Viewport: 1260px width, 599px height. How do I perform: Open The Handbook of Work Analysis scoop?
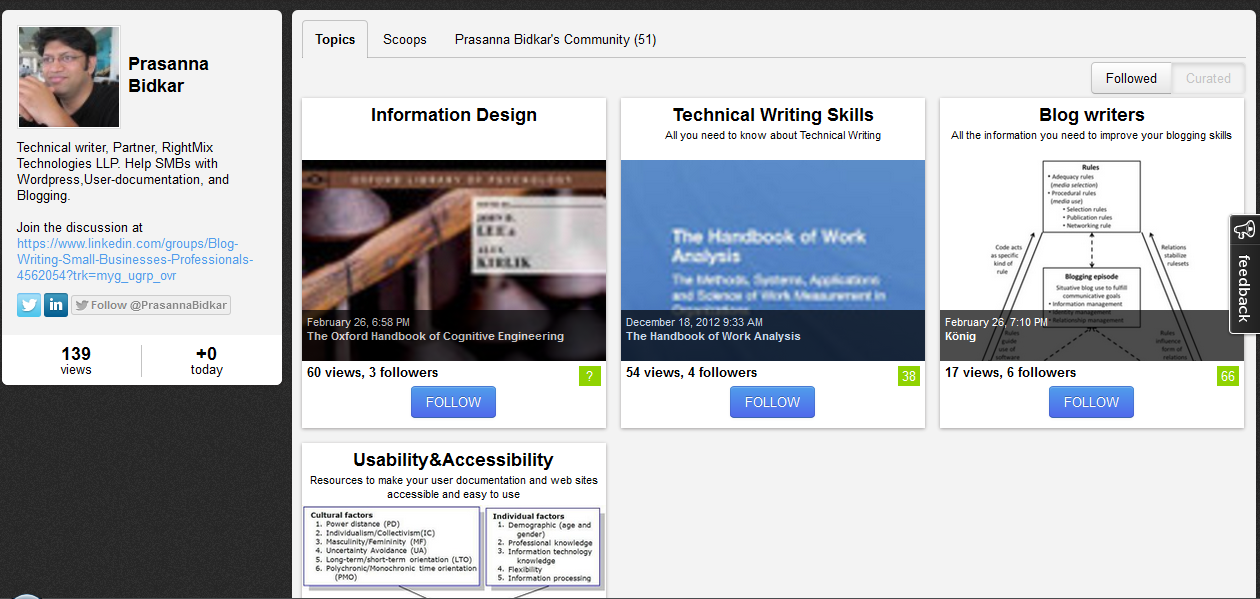713,336
